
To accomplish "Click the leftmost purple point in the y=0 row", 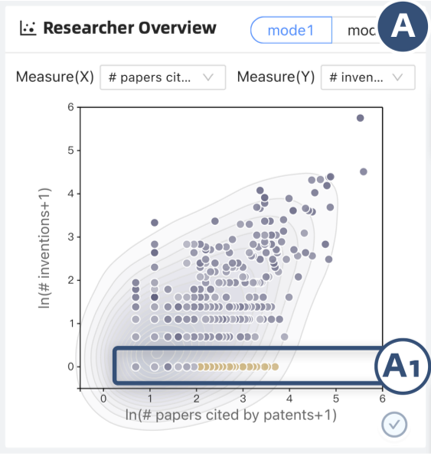I will 136,367.
